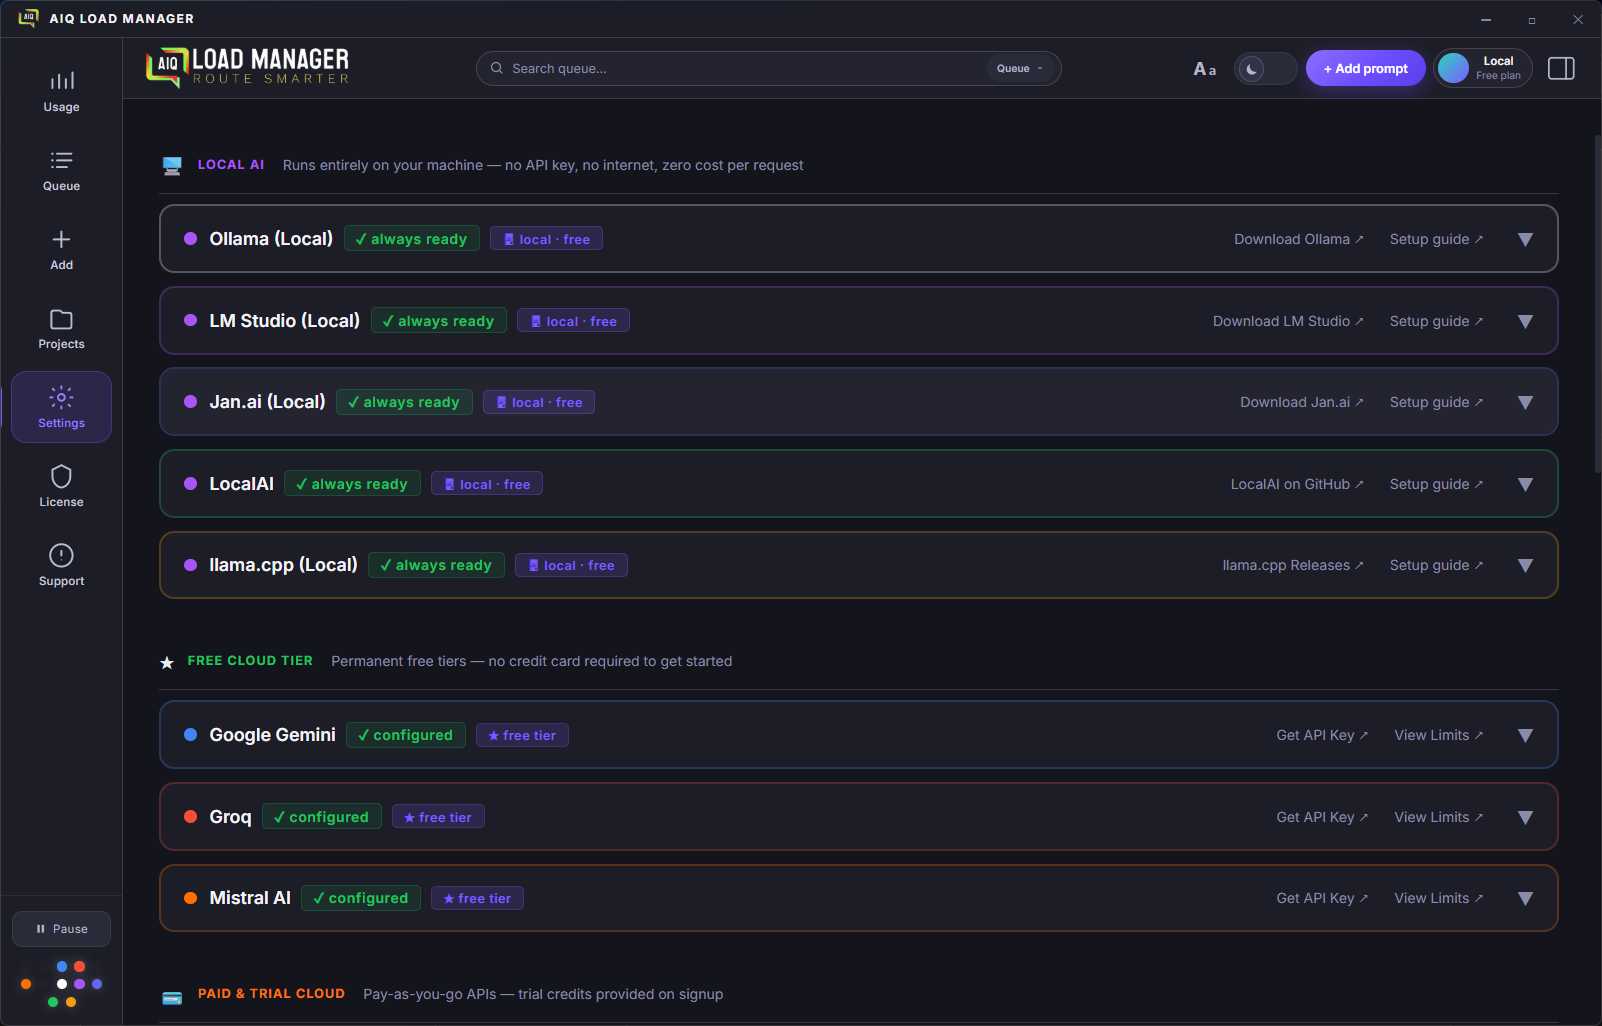Image resolution: width=1602 pixels, height=1026 pixels.
Task: Click the Mistral AI orange status dot
Action: (x=190, y=897)
